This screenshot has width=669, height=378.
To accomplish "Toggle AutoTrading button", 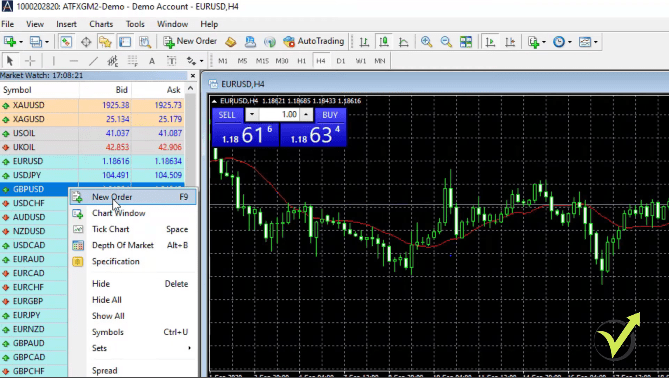I will pyautogui.click(x=314, y=41).
